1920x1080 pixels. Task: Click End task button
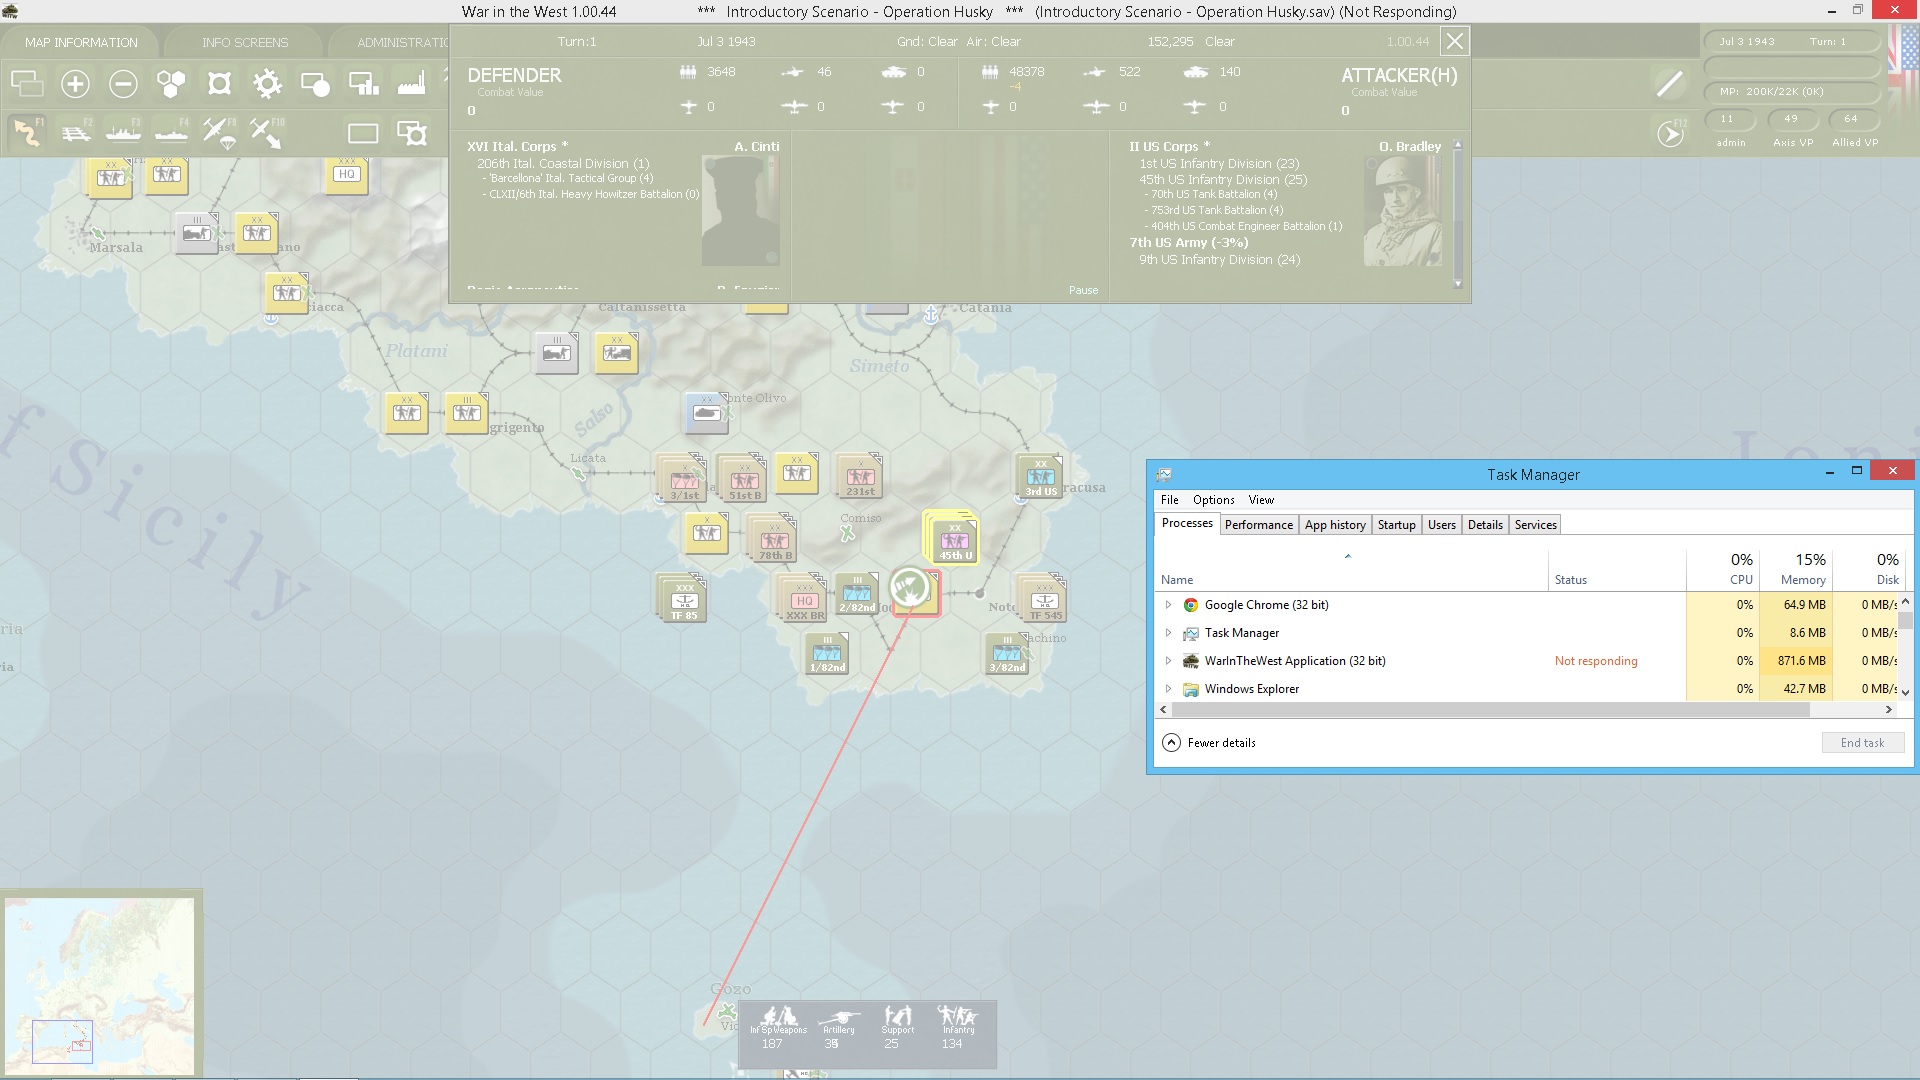click(1862, 743)
